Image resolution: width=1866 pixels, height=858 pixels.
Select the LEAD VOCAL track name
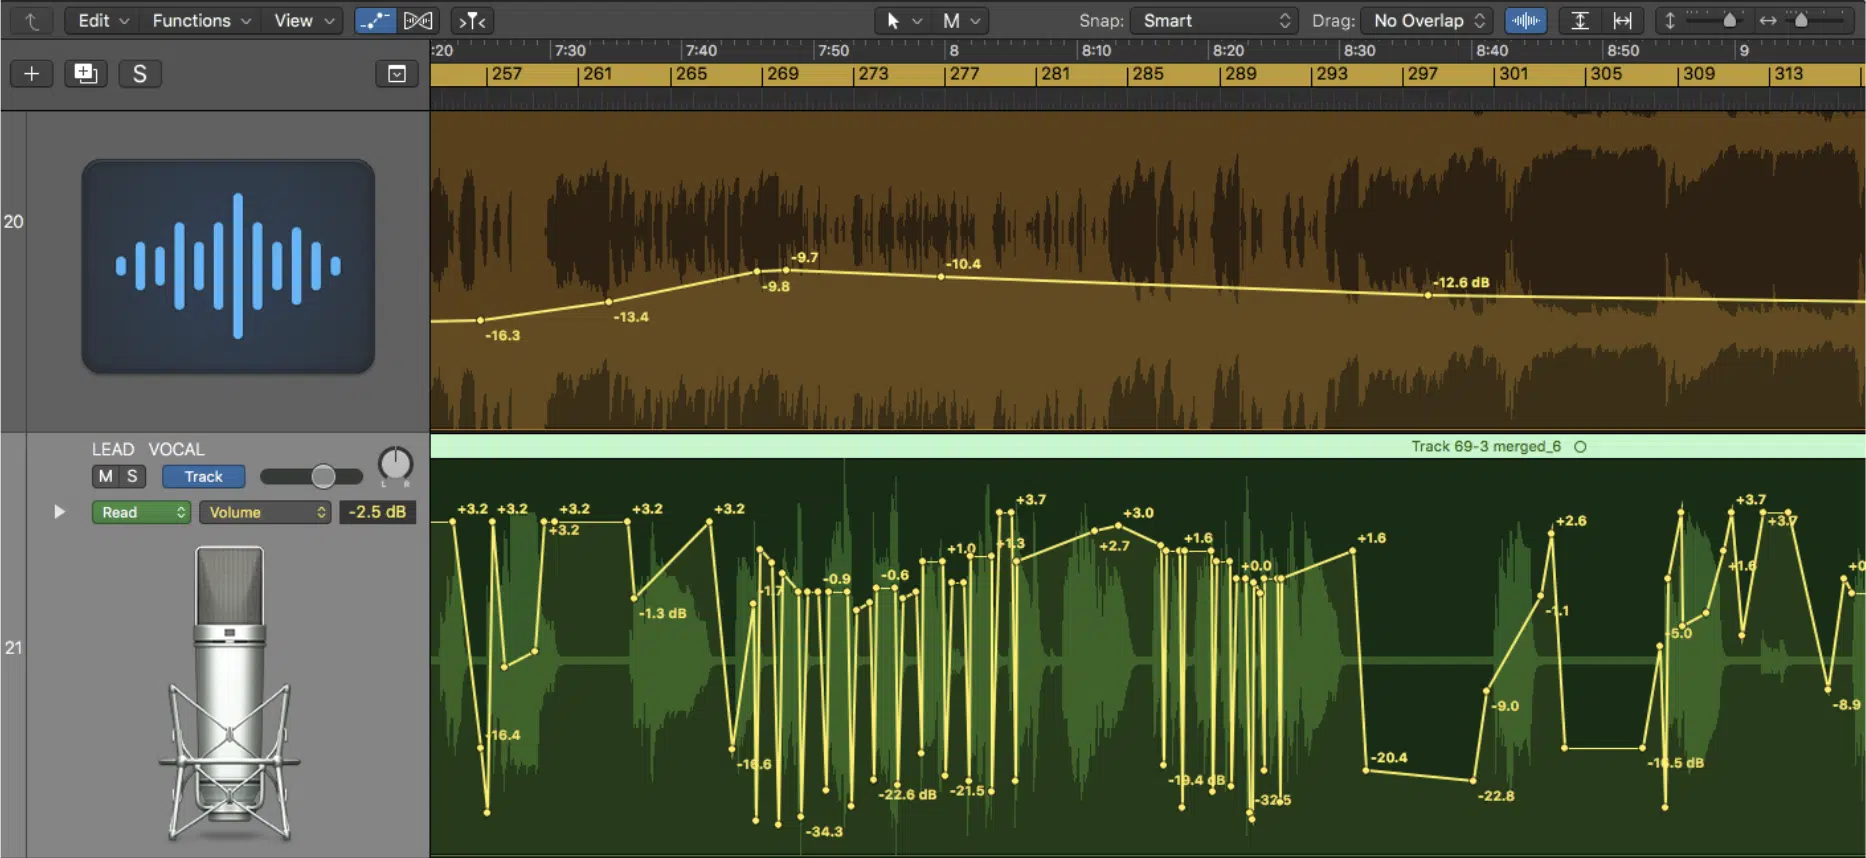point(148,450)
